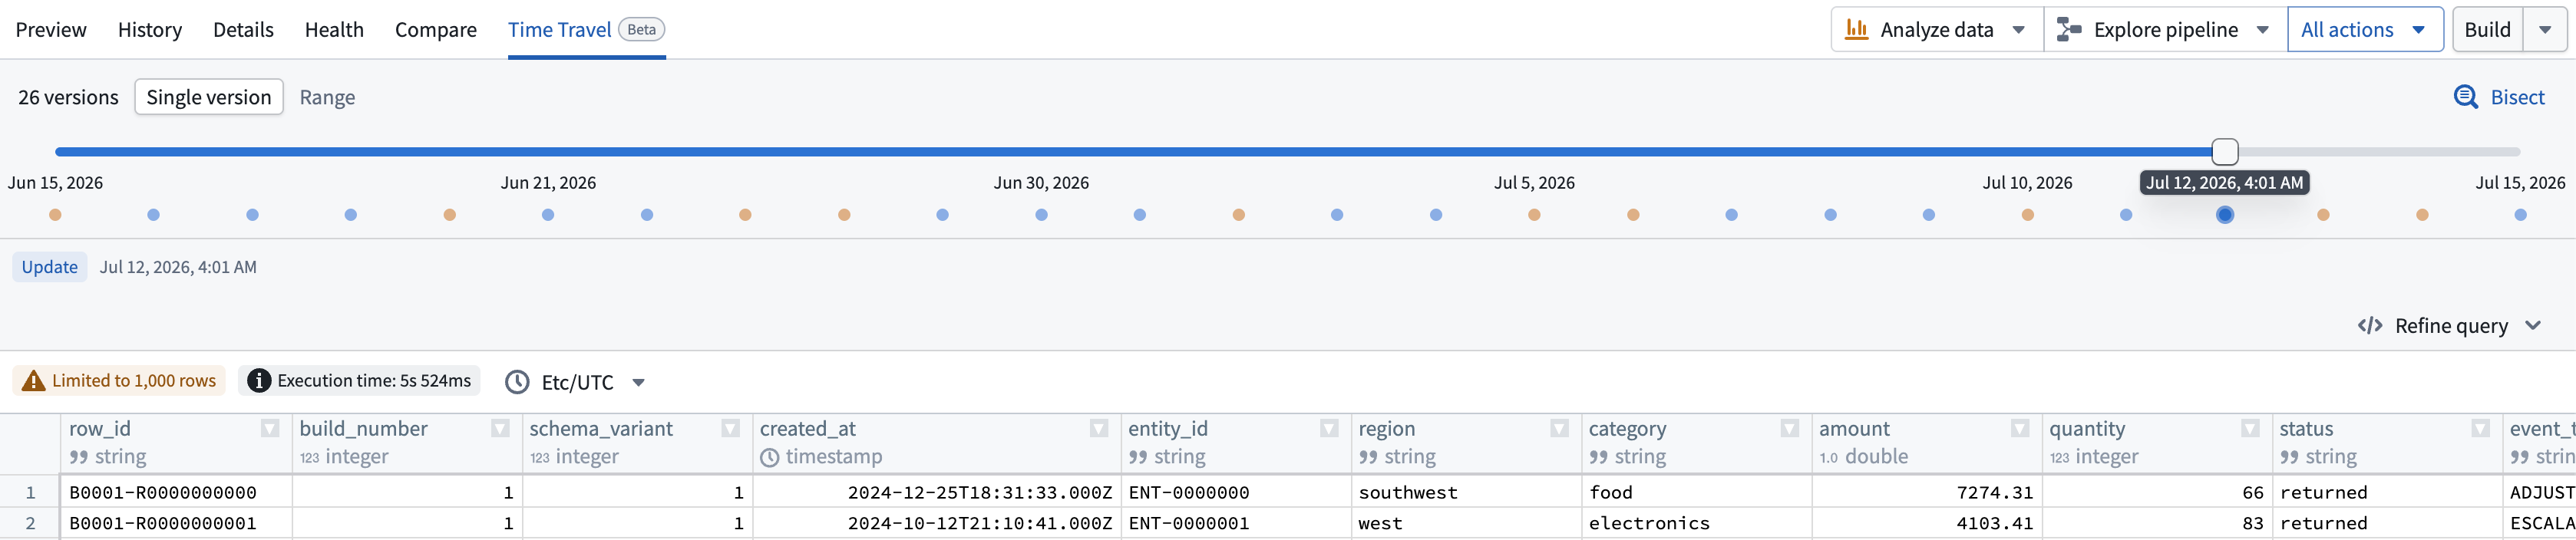Click cell B0001-R0000000000
The height and width of the screenshot is (540, 2576).
176,492
